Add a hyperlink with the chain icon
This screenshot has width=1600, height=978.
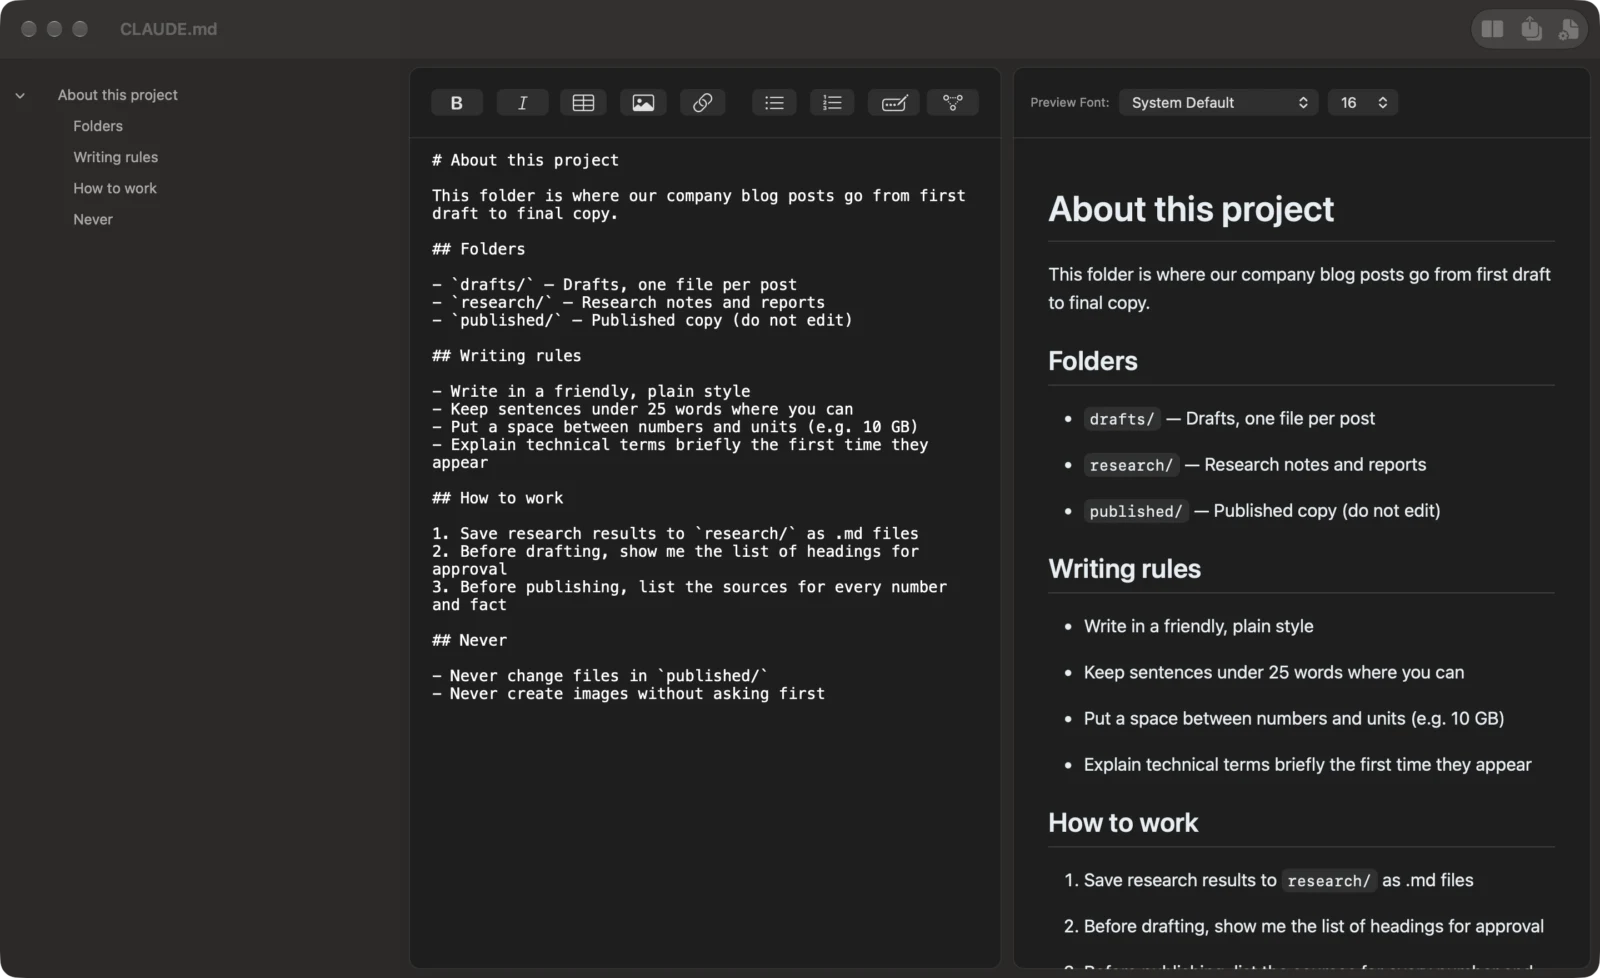[703, 103]
